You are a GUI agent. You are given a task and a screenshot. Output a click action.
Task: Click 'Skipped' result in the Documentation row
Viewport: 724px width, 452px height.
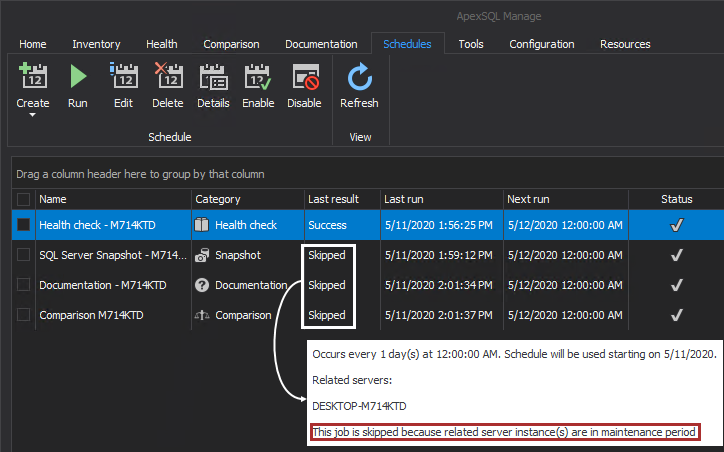(x=327, y=285)
